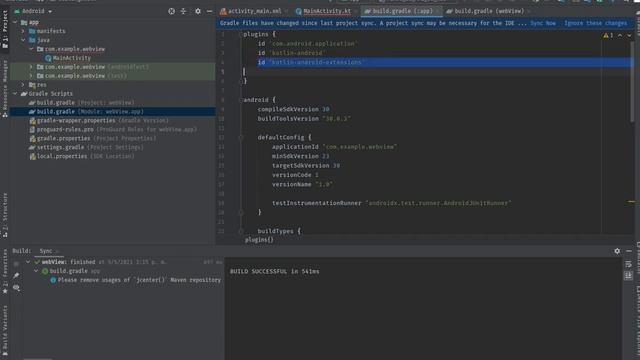Expand the res folder
The height and width of the screenshot is (360, 640).
click(23, 85)
